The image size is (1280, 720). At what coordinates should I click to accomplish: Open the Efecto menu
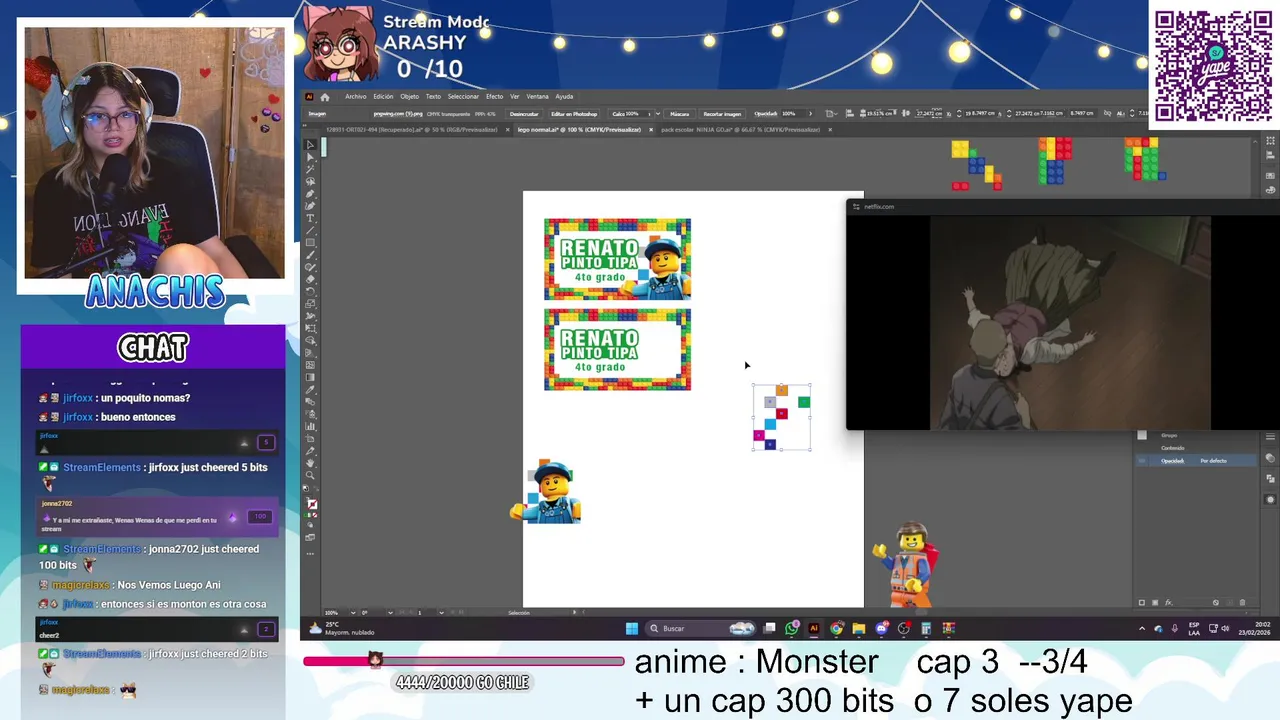click(x=495, y=97)
